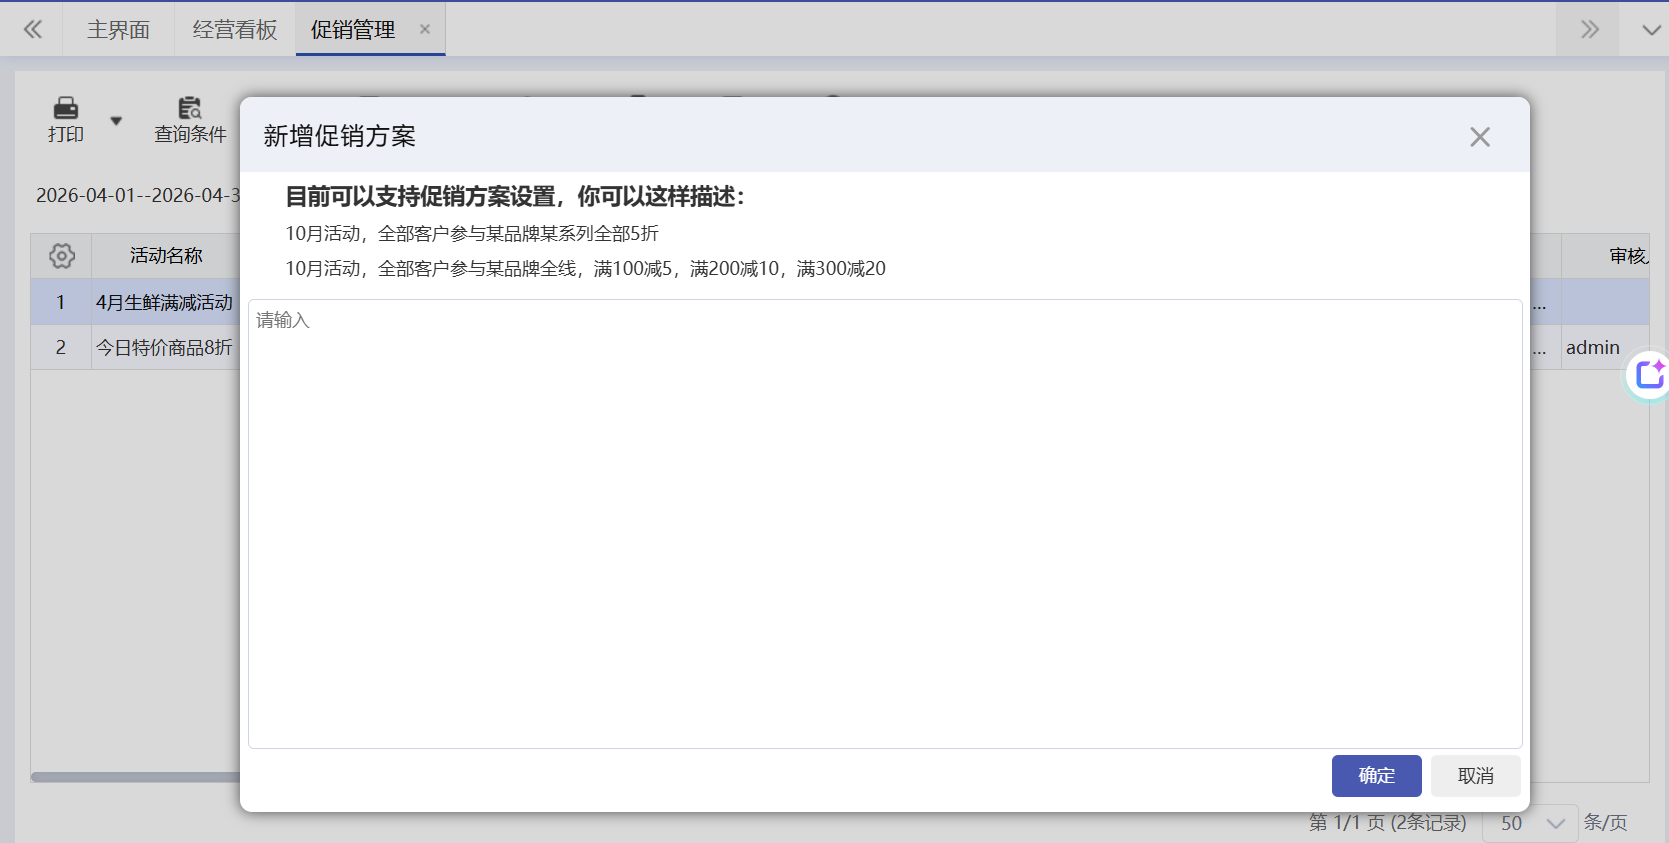Switch to the 经营看板 tab
Viewport: 1669px width, 843px height.
pos(234,30)
